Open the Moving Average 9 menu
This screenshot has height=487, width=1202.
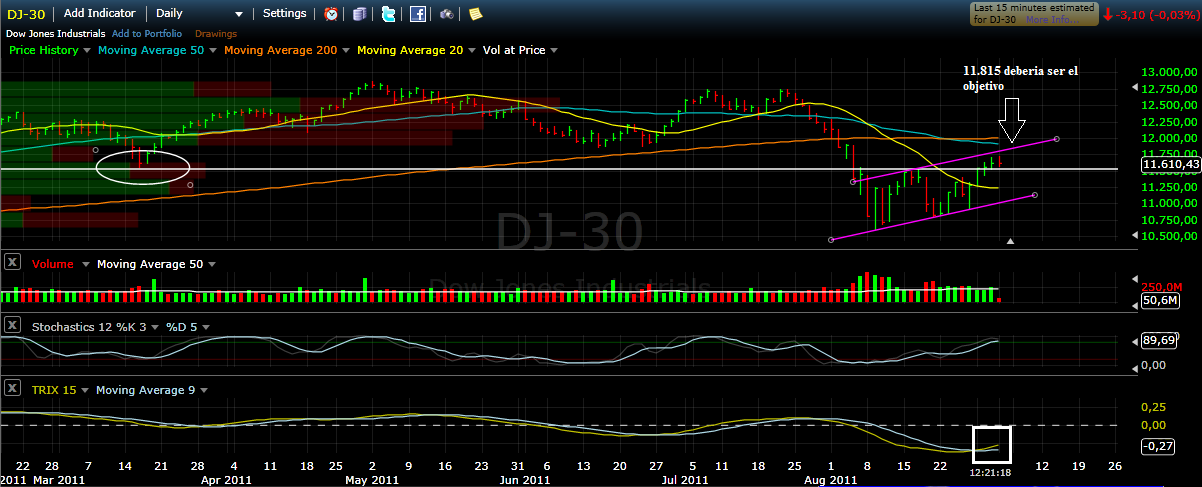pos(152,389)
